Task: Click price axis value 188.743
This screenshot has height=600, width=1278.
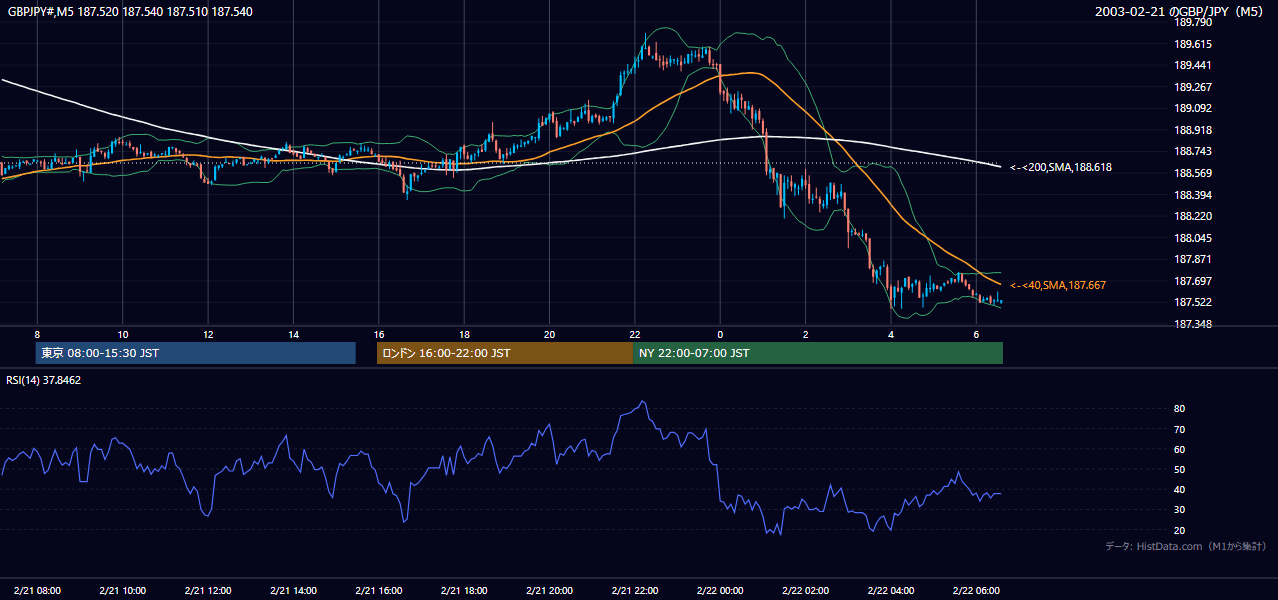Action: [1193, 152]
